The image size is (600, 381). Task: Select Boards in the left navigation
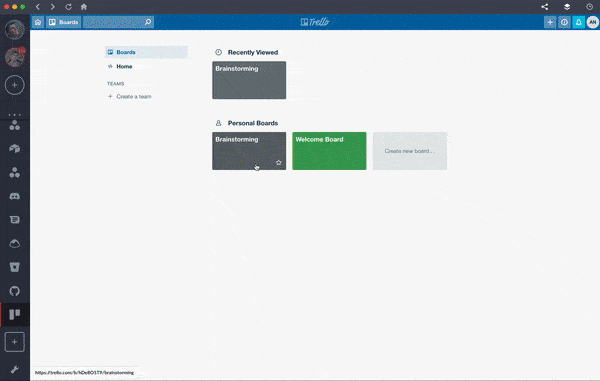click(146, 52)
